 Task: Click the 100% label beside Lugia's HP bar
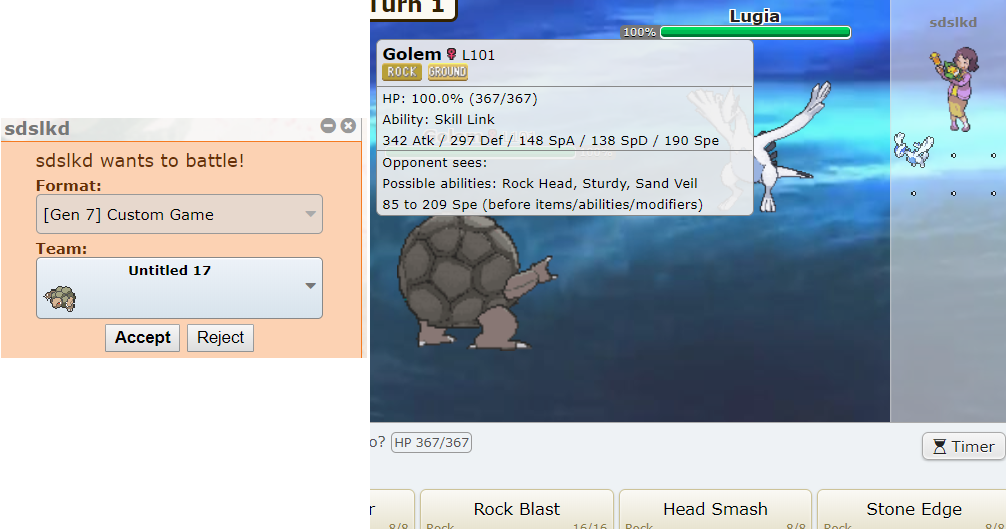pyautogui.click(x=640, y=32)
